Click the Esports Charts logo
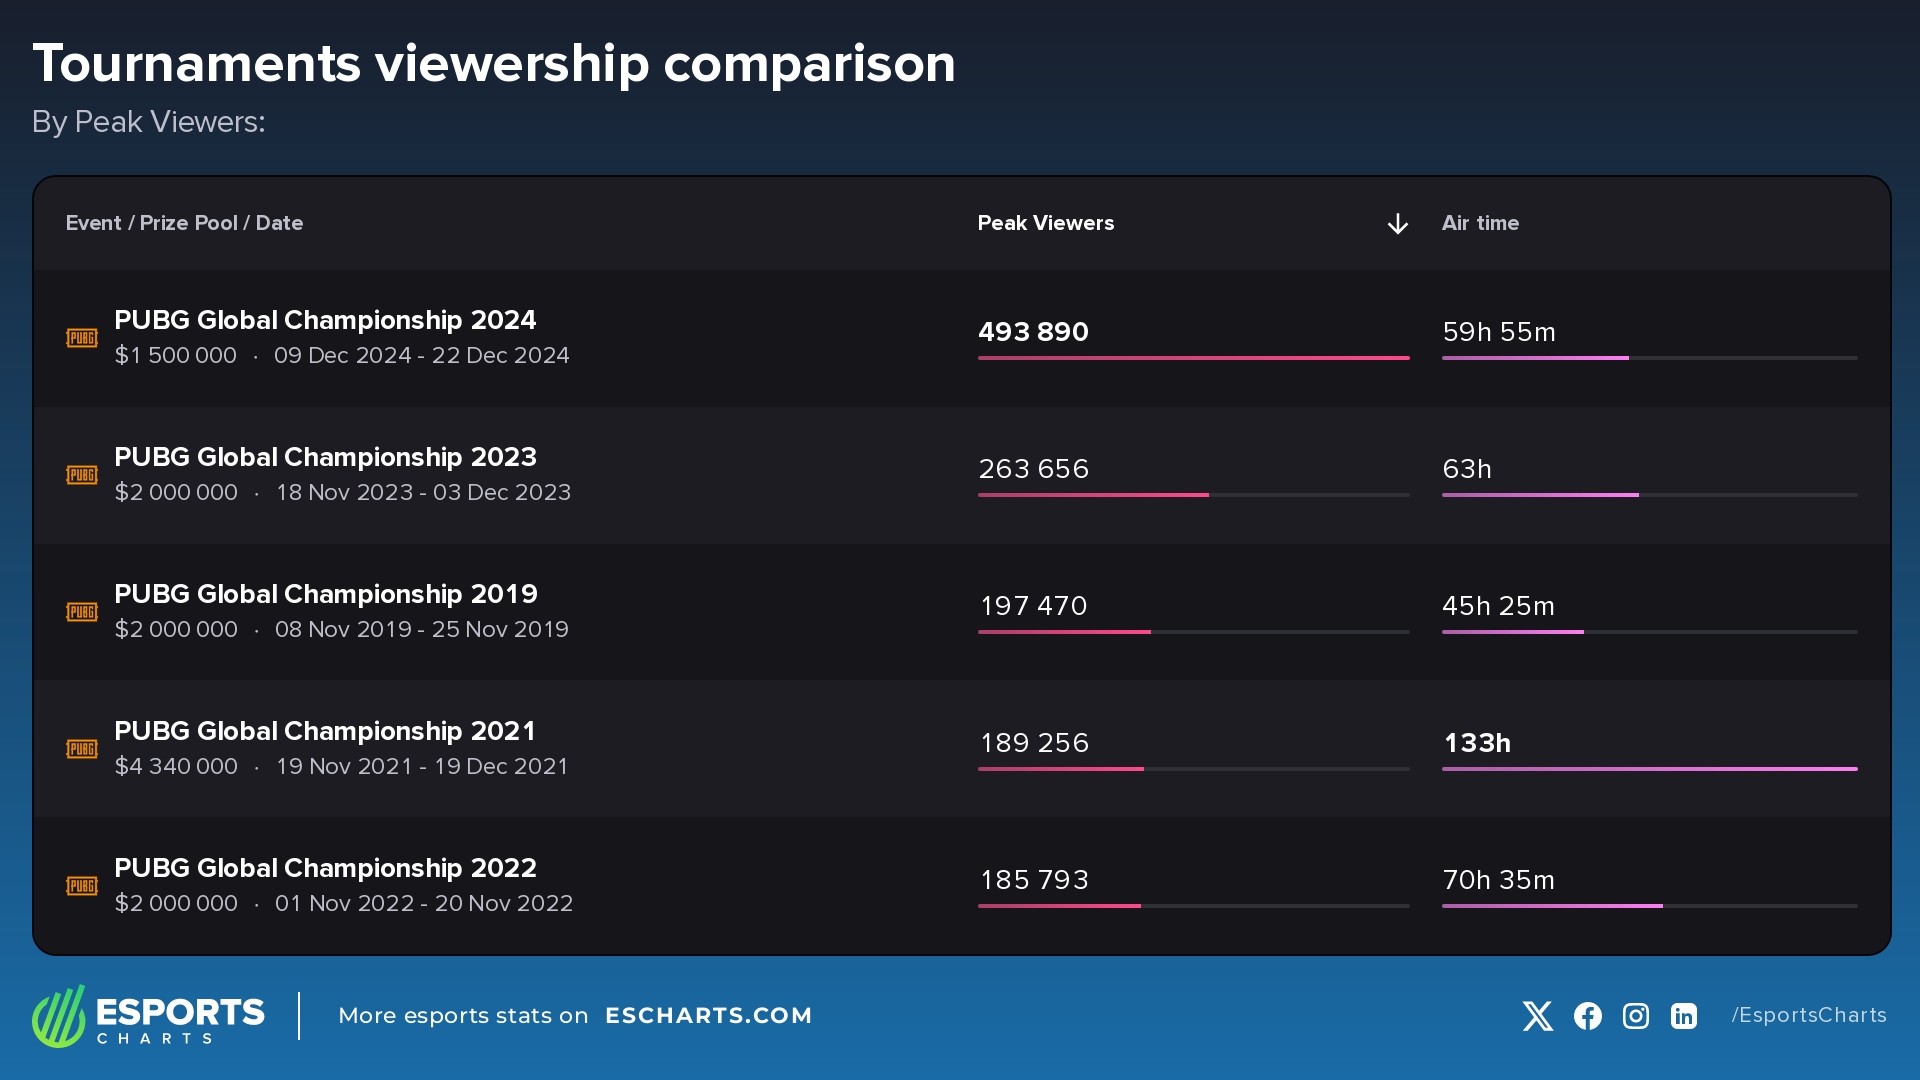Screen dimensions: 1920x1080 point(148,1016)
